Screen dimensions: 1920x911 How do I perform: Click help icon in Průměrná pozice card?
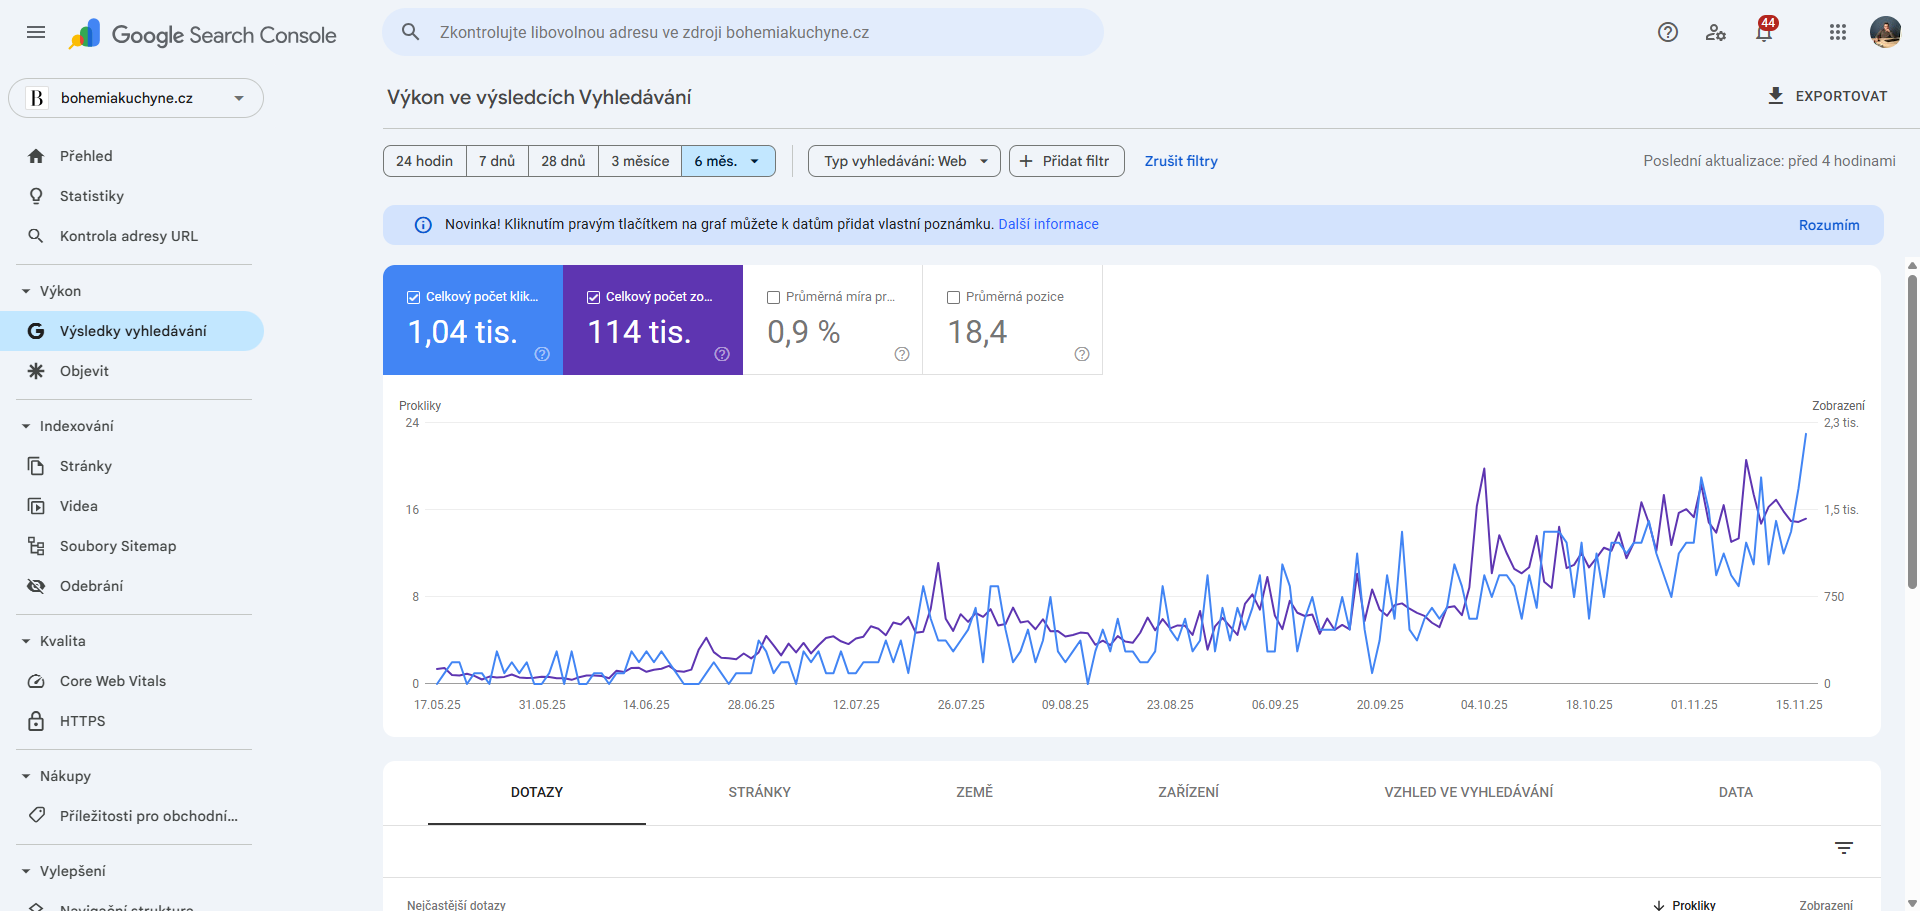pyautogui.click(x=1081, y=354)
